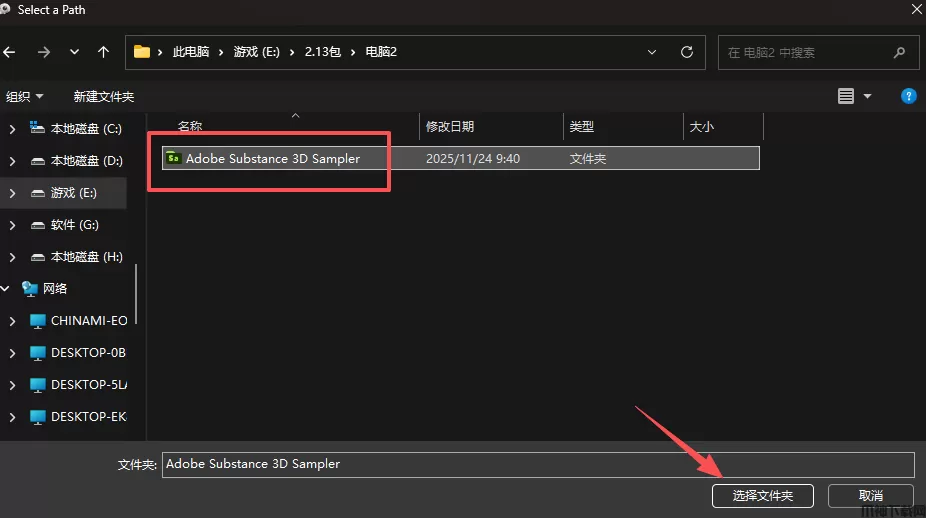Select 游戏 (E:) in the address path

256,52
